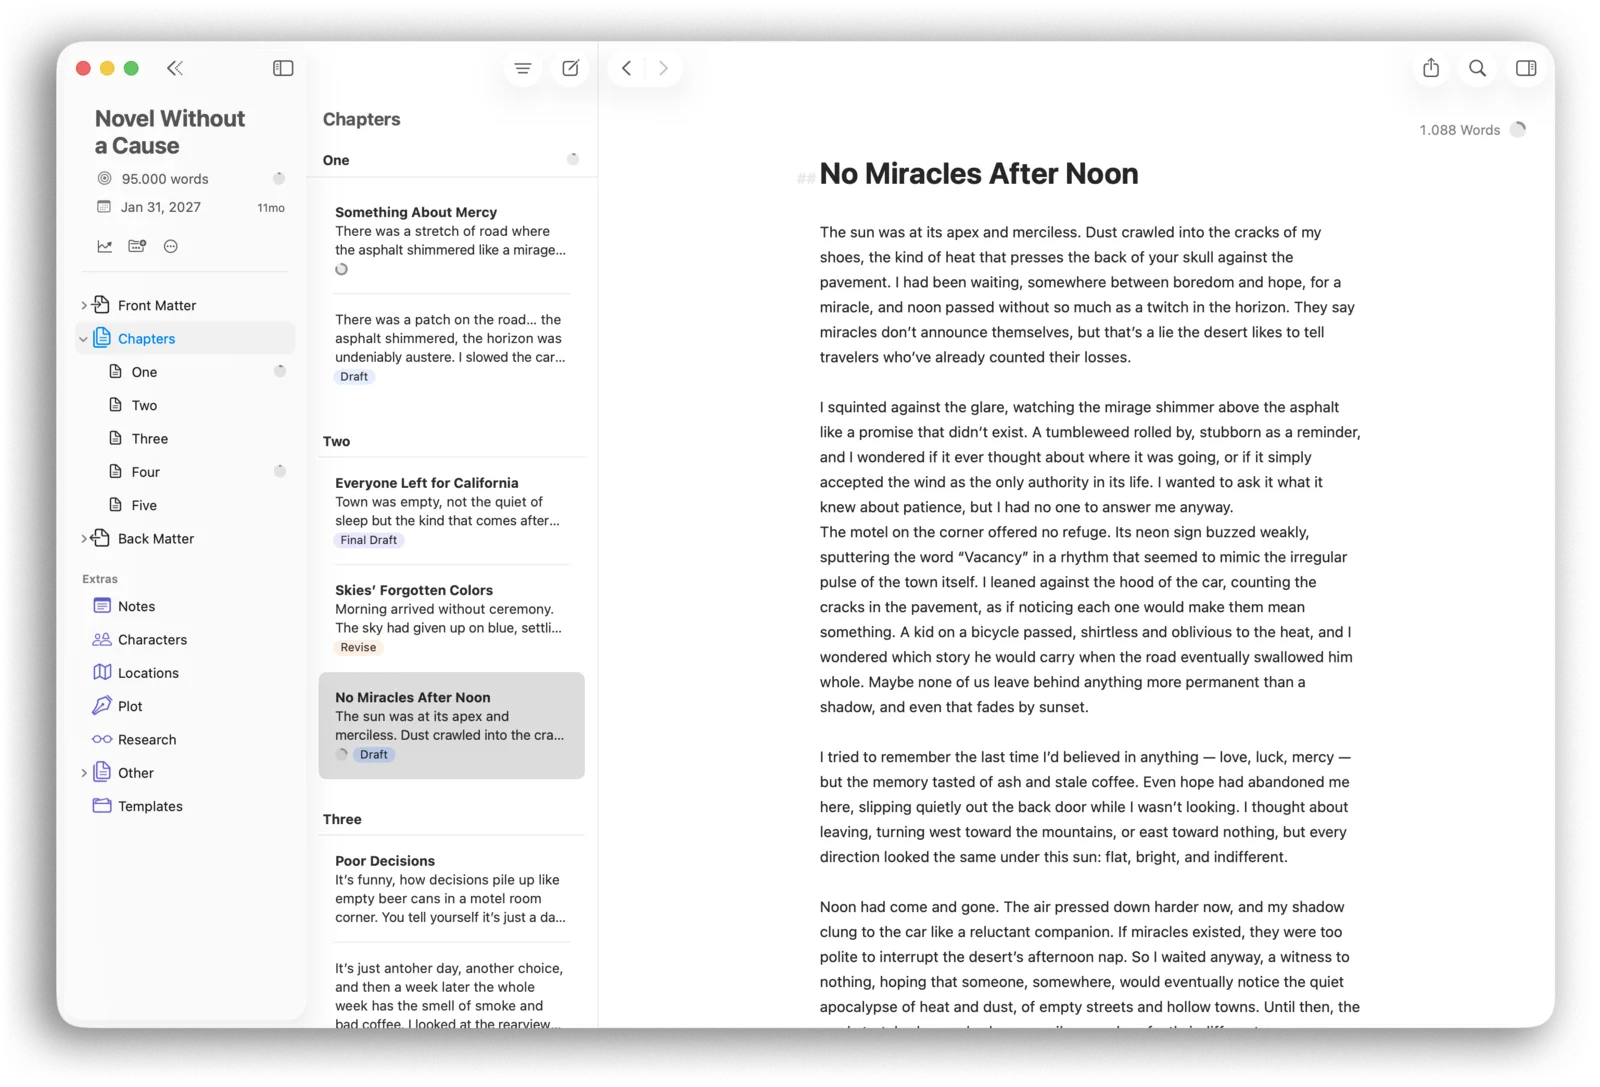Viewport: 1600px width, 1087px height.
Task: Open the Poor Decisions sheet
Action: click(452, 888)
